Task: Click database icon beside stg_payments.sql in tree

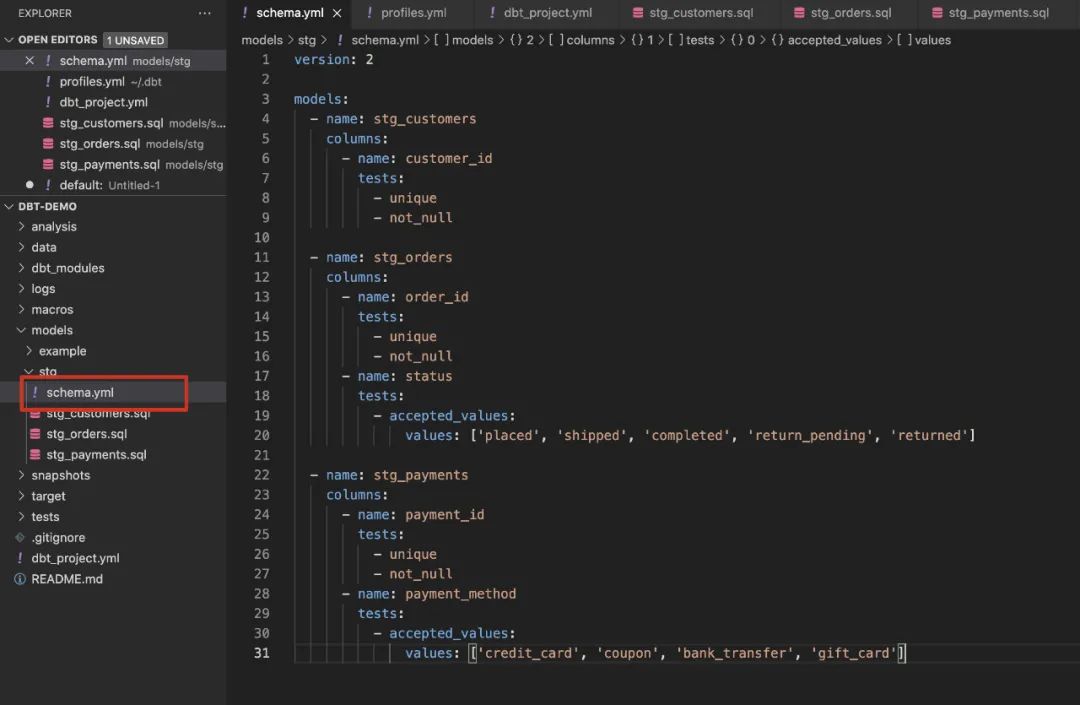Action: click(35, 454)
